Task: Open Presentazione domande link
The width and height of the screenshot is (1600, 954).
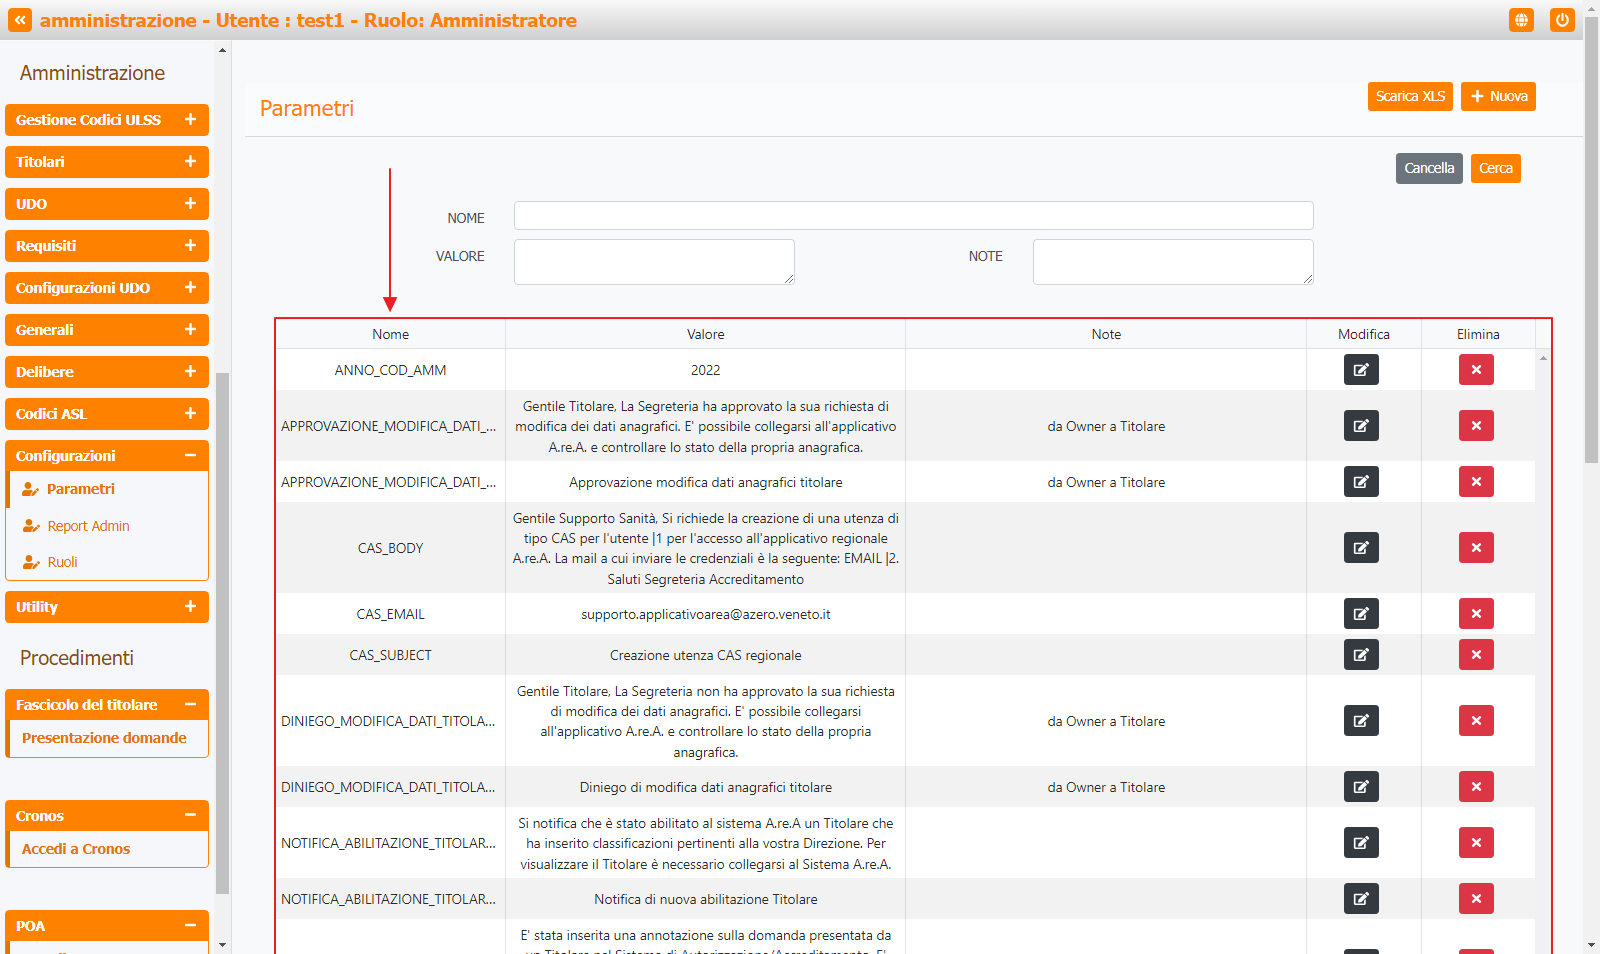Action: click(104, 738)
